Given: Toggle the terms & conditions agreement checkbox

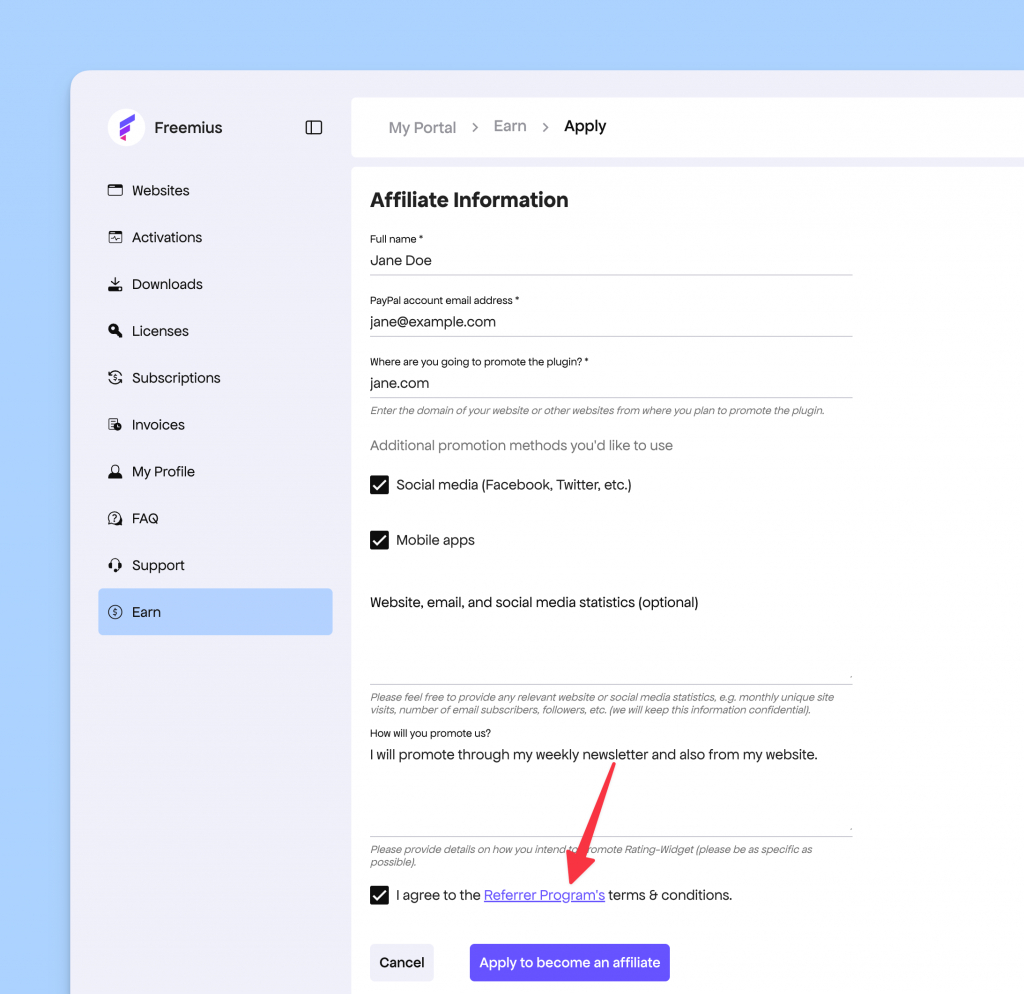Looking at the screenshot, I should pos(379,895).
